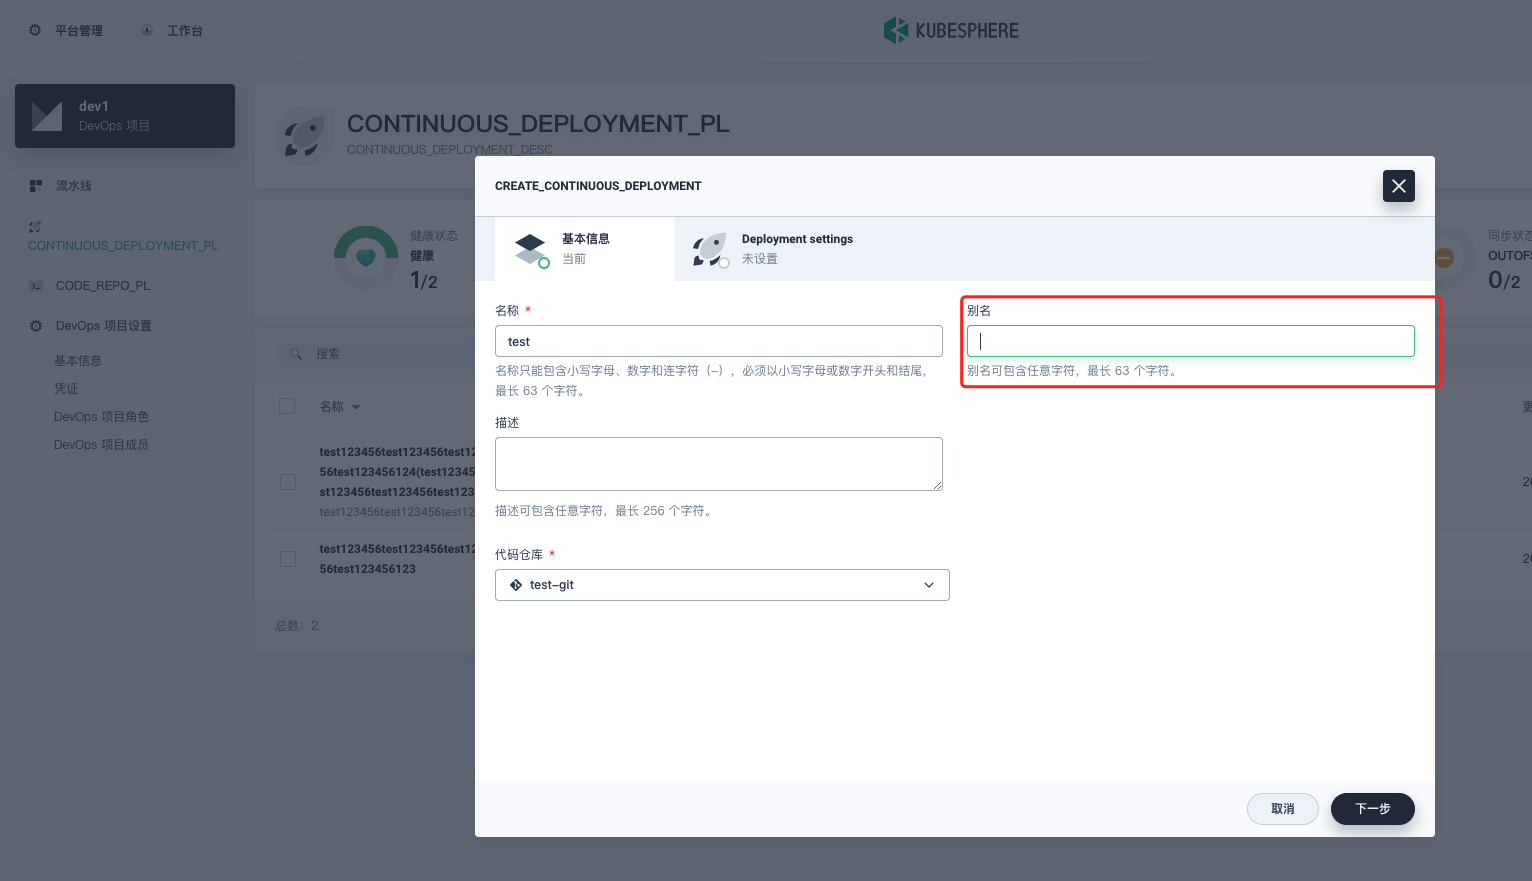Toggle the select-all checkbox in table header
Image resolution: width=1532 pixels, height=881 pixels.
(x=287, y=406)
